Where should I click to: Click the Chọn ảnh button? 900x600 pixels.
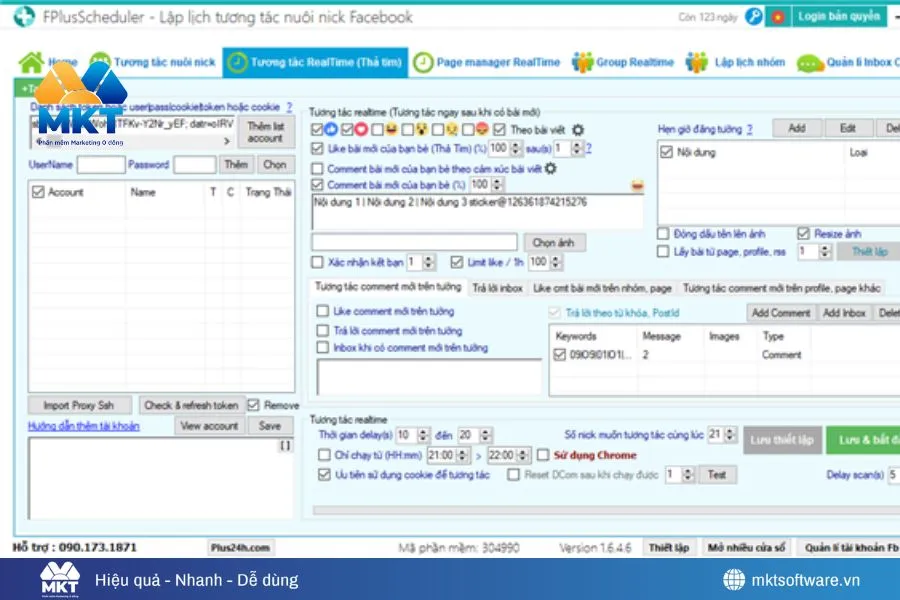click(x=557, y=243)
